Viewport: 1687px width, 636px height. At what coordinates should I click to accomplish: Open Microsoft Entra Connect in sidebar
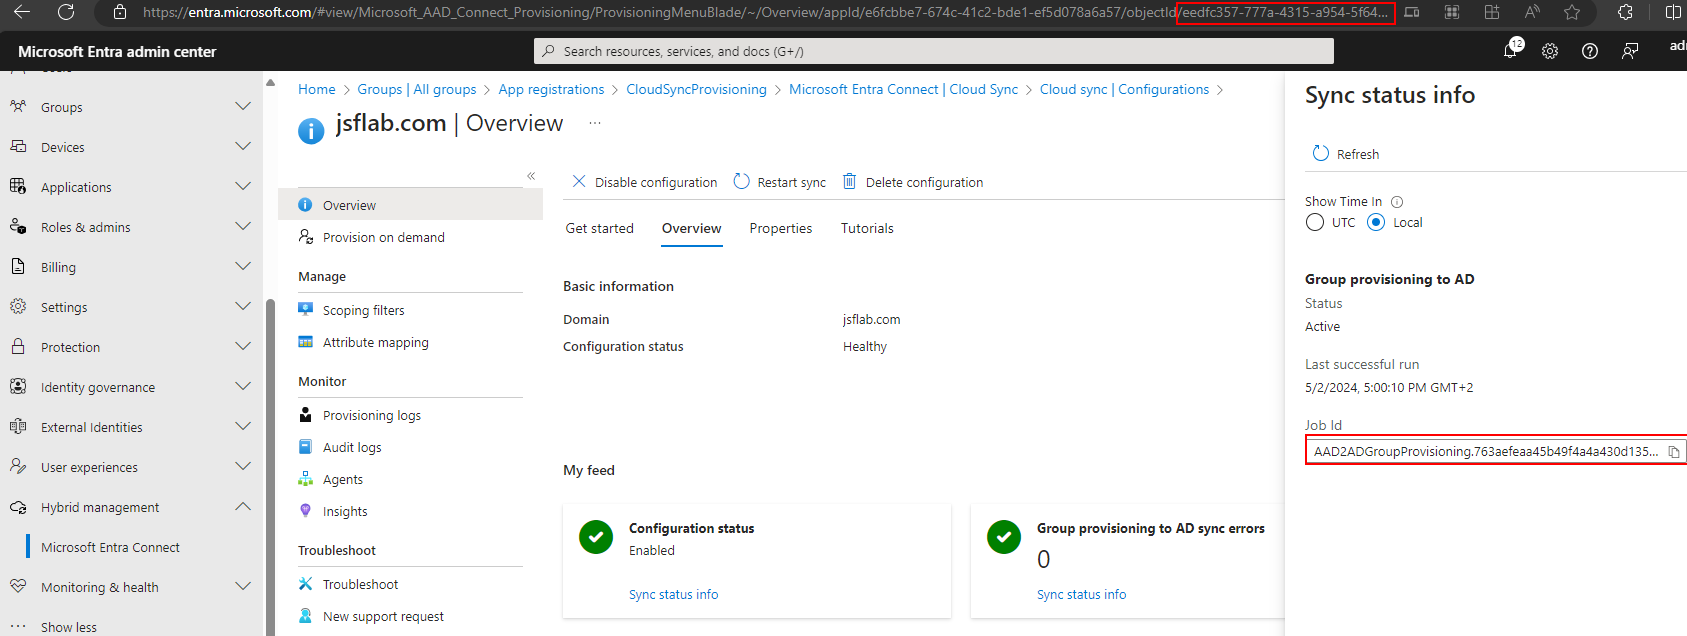110,547
